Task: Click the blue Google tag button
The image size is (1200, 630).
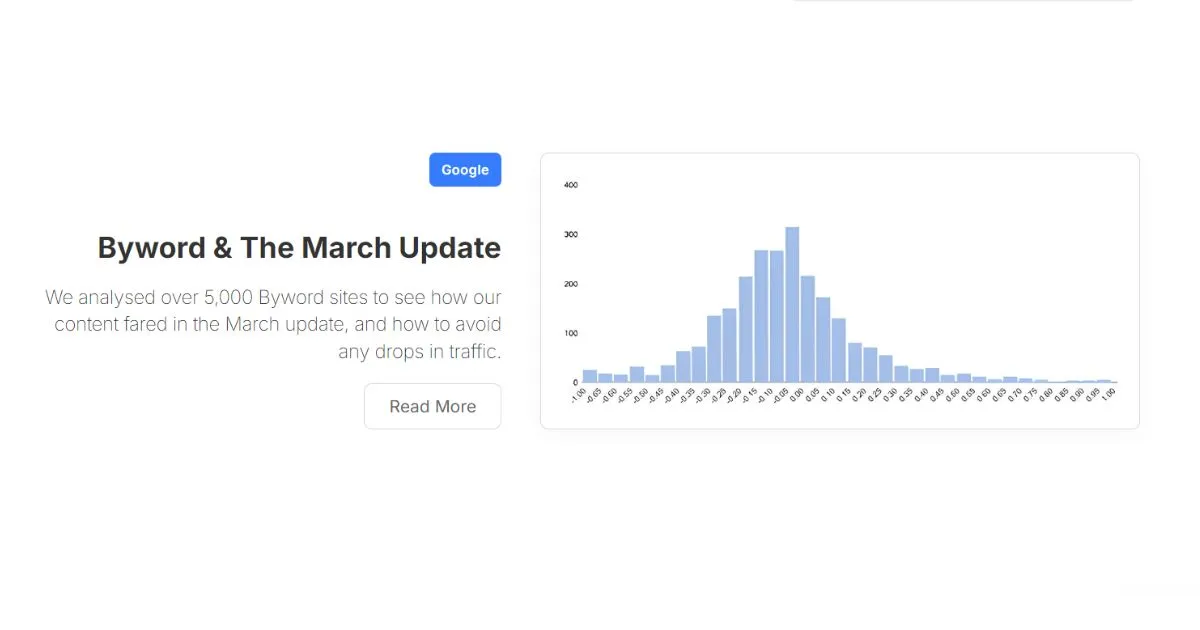Action: click(465, 170)
